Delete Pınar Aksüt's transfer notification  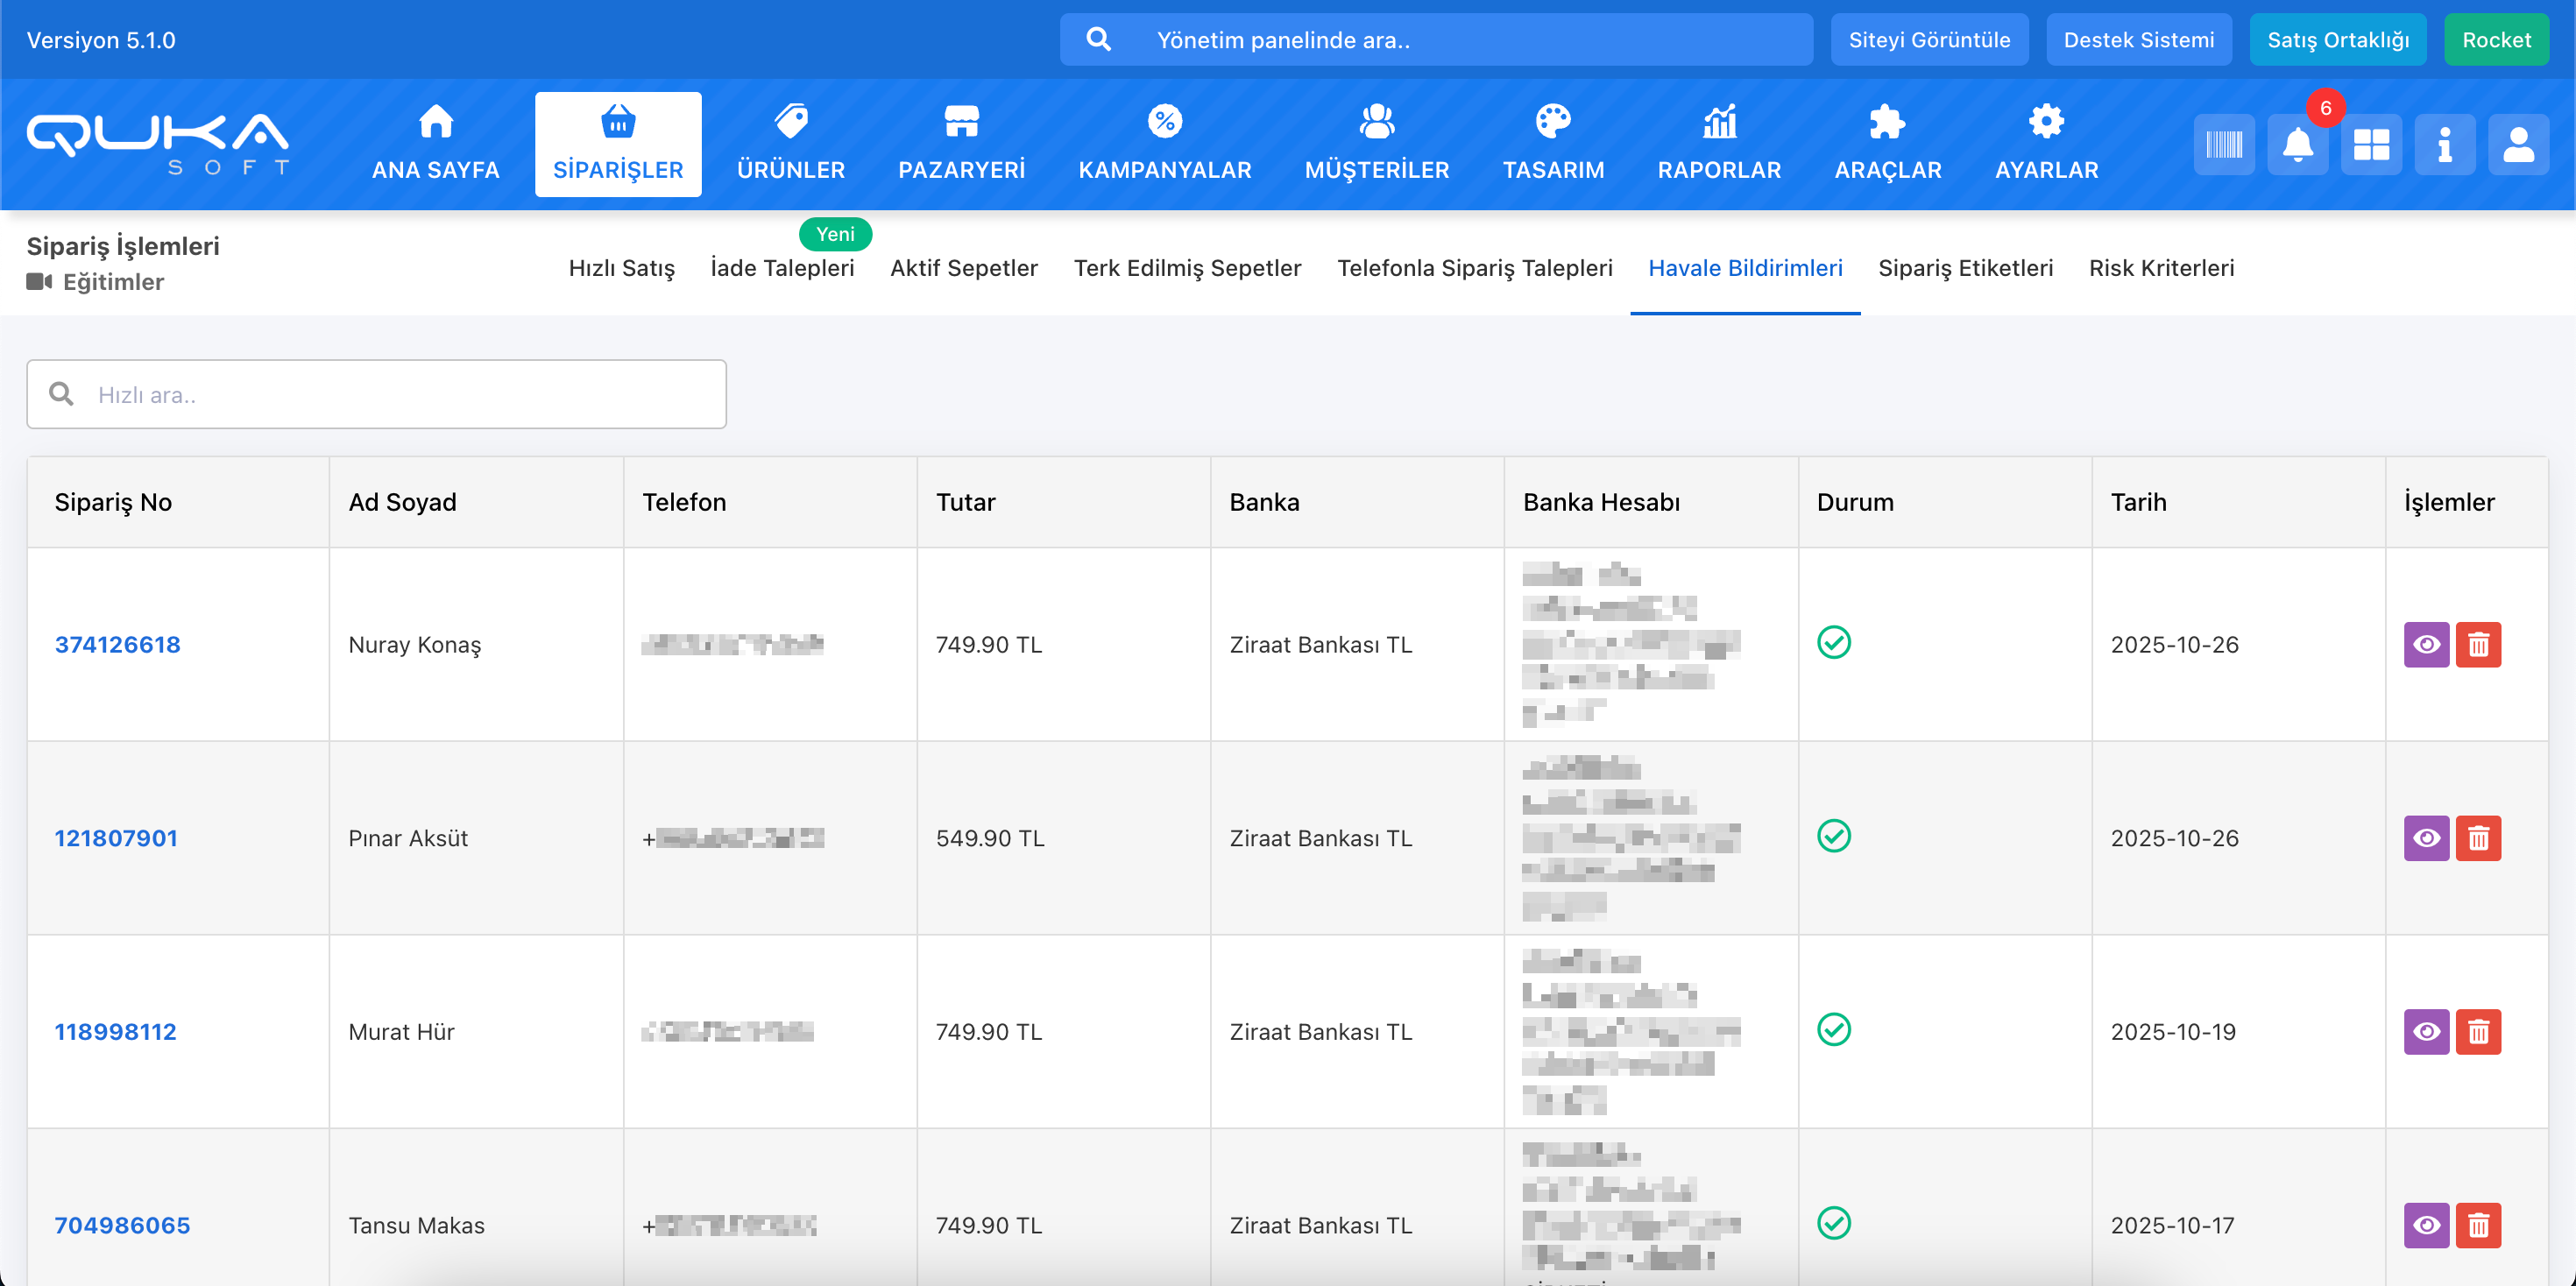pos(2478,838)
